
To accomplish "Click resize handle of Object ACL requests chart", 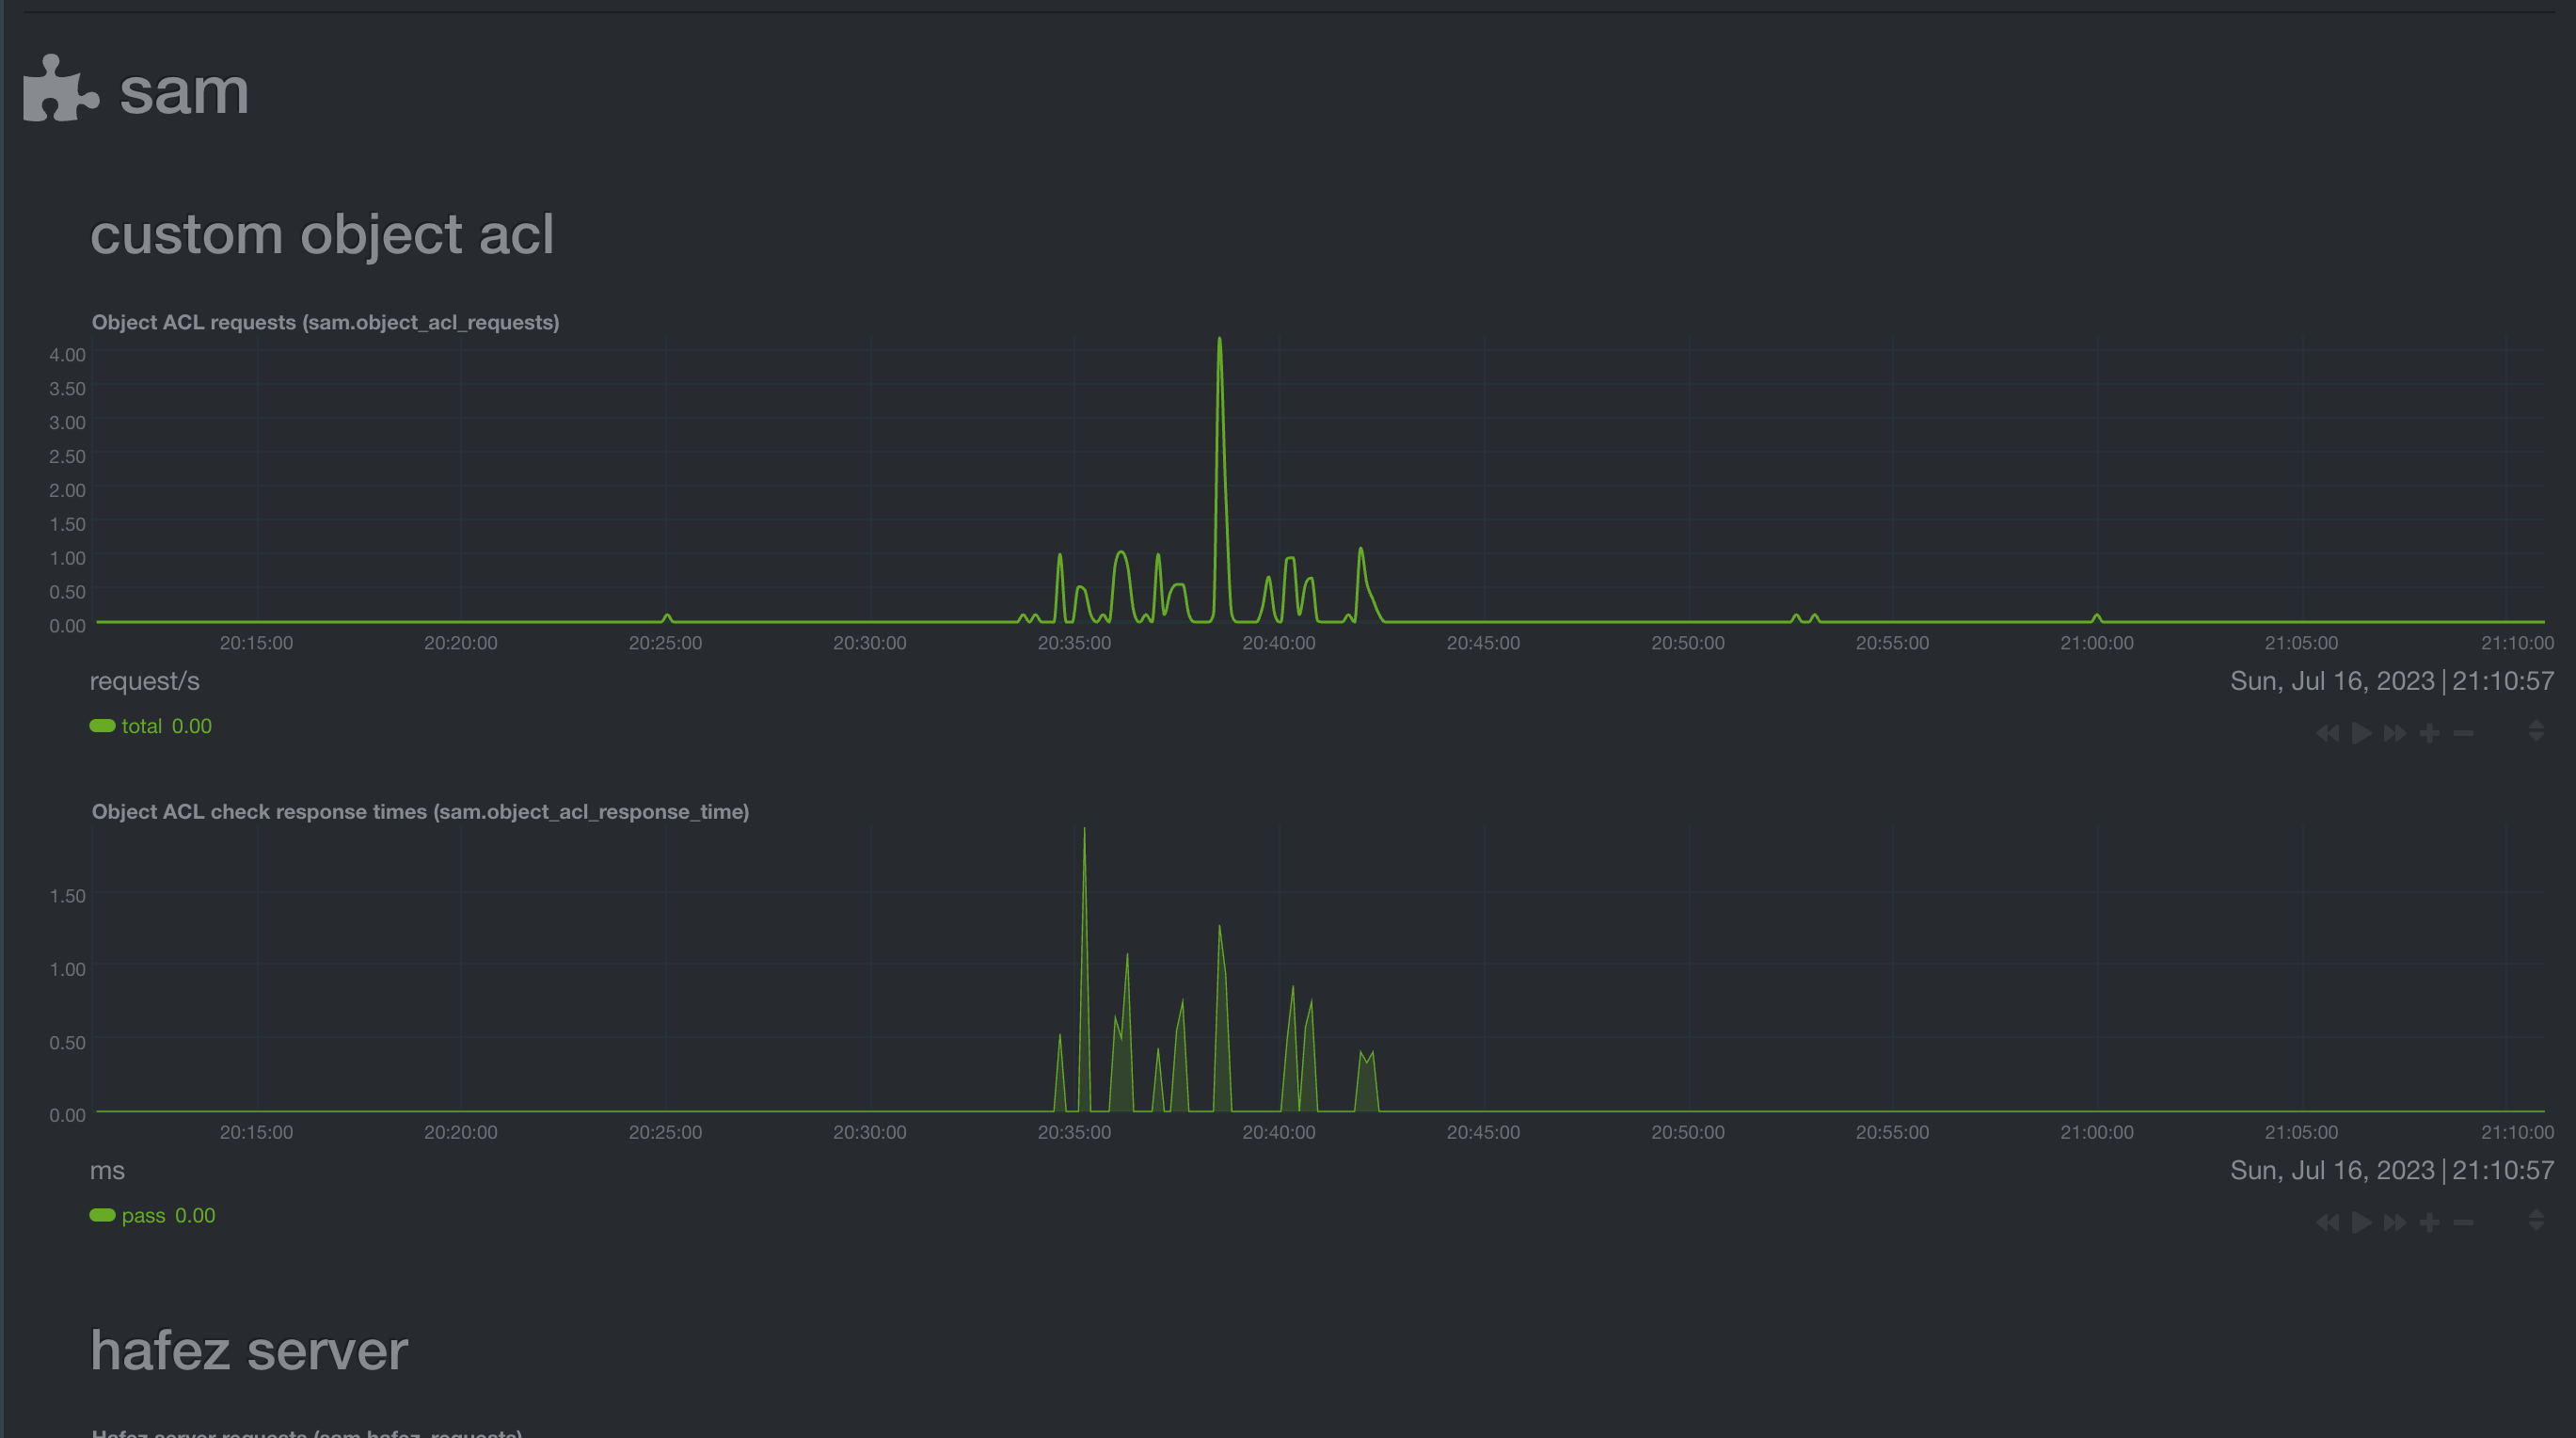I will tap(2536, 731).
